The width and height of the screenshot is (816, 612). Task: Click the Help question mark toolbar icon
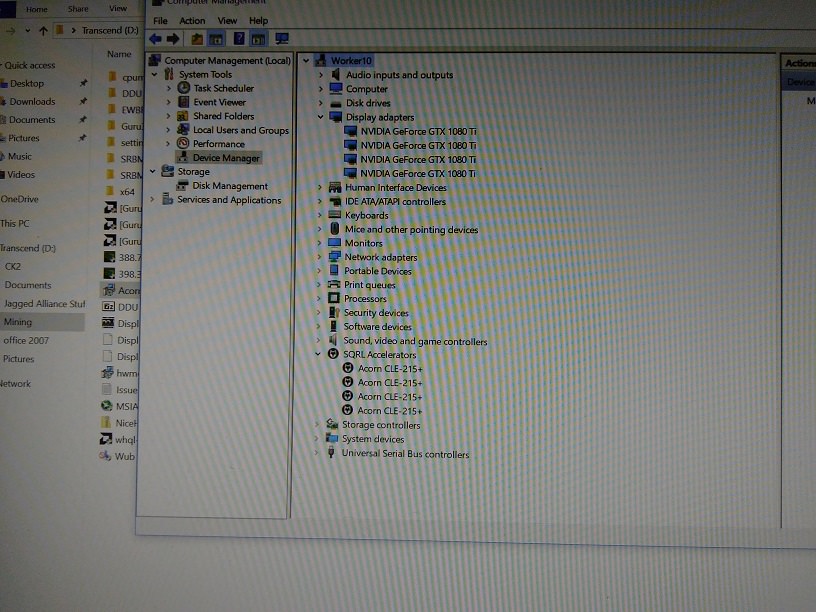pos(239,39)
